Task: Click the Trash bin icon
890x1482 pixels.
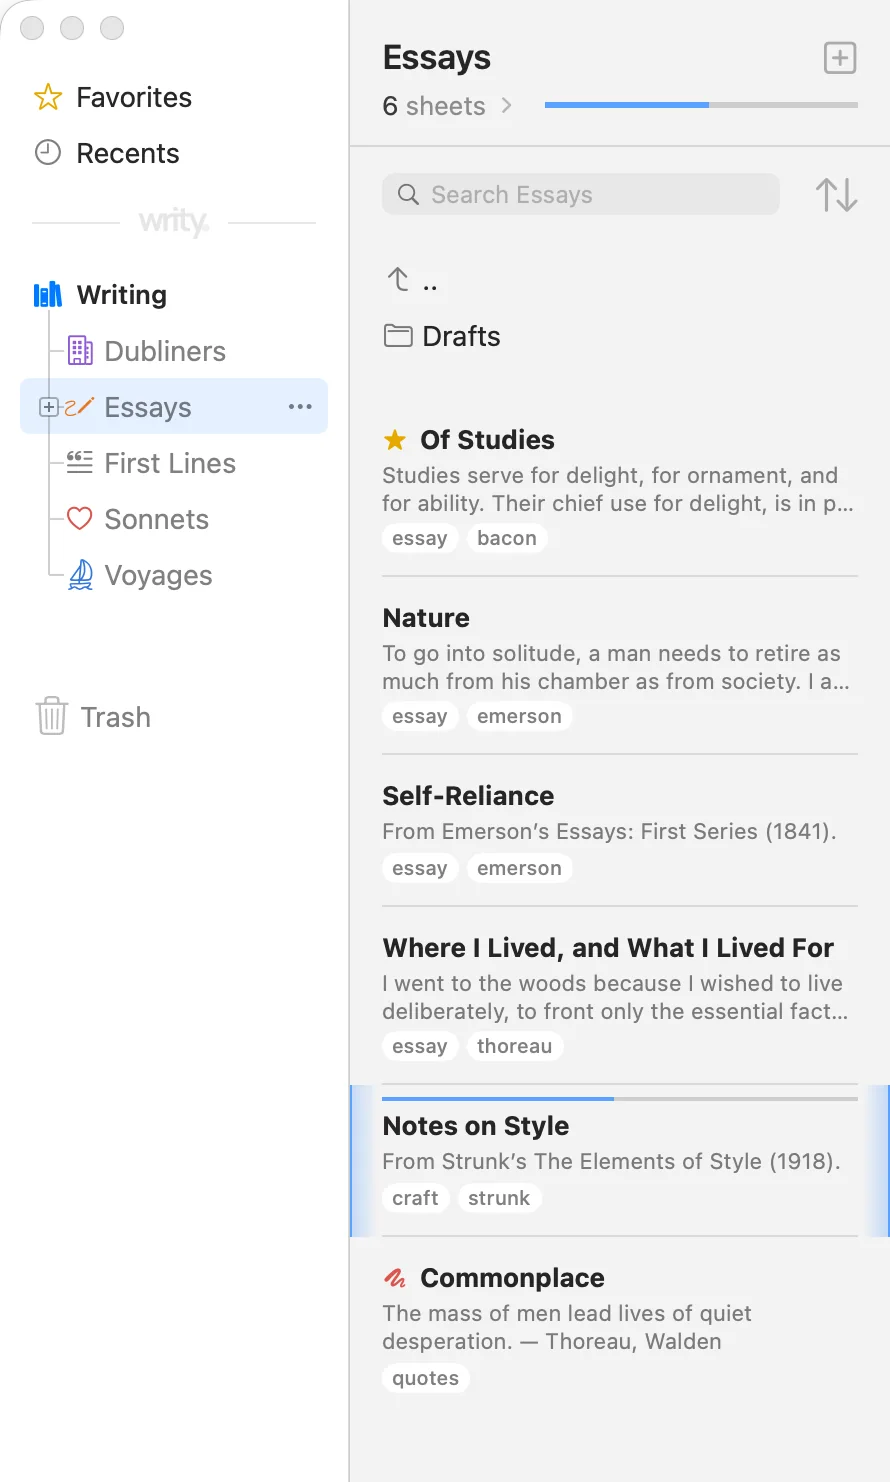Action: [x=52, y=717]
